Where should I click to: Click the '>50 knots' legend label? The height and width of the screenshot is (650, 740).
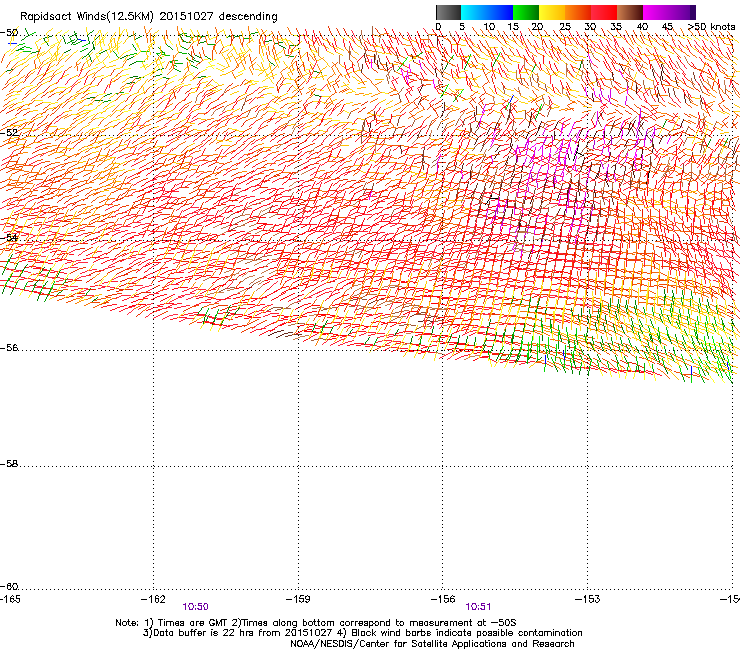coord(712,26)
